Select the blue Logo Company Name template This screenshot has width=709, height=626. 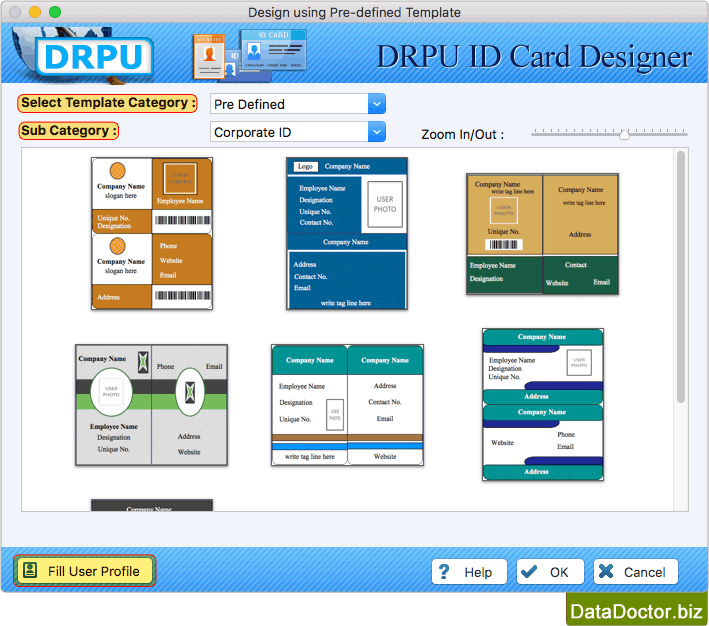pos(347,233)
